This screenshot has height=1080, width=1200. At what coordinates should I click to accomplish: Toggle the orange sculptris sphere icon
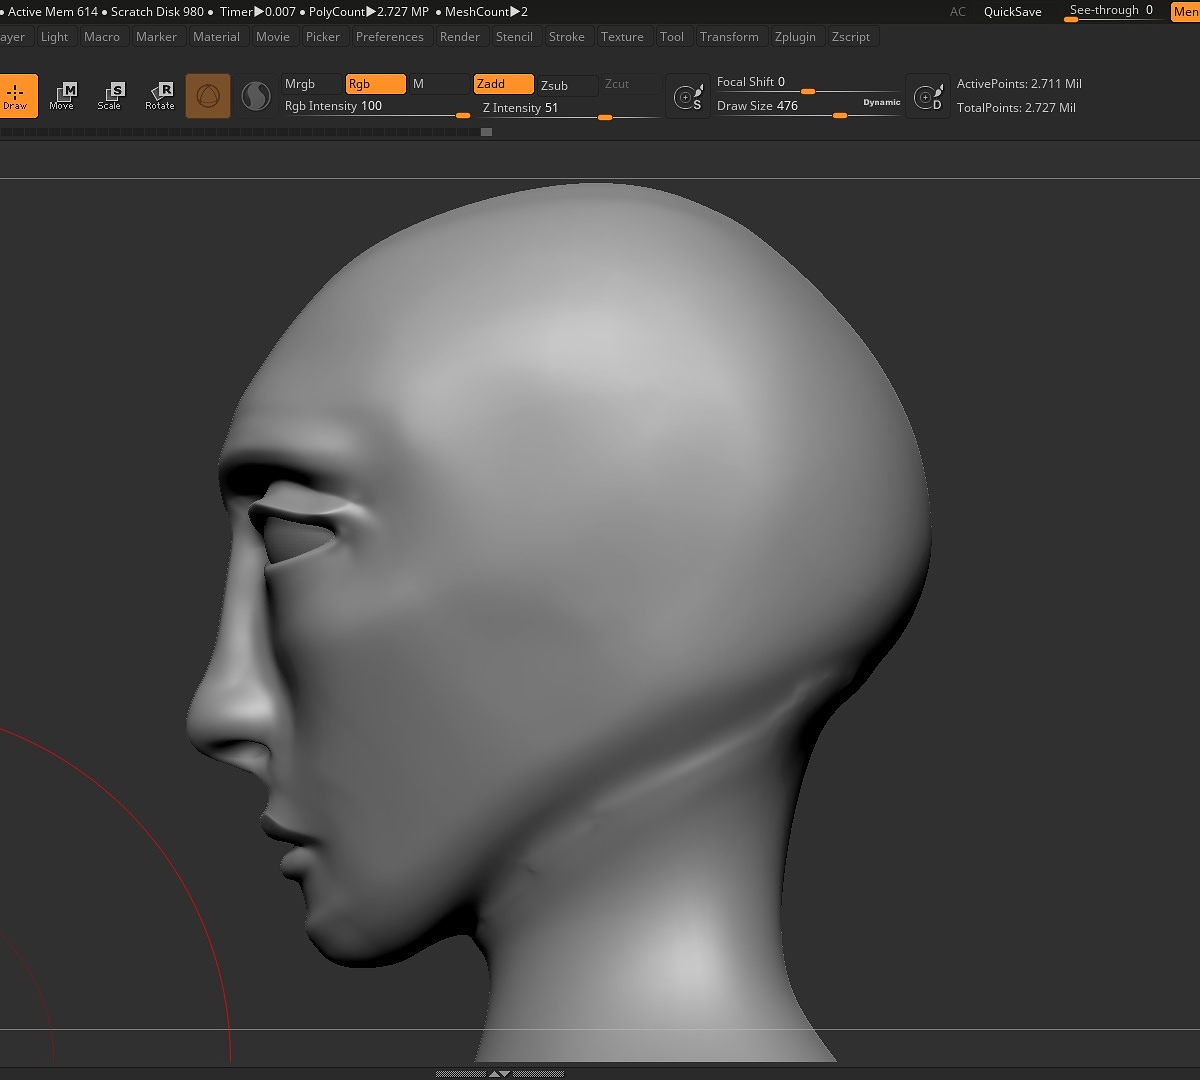click(208, 96)
